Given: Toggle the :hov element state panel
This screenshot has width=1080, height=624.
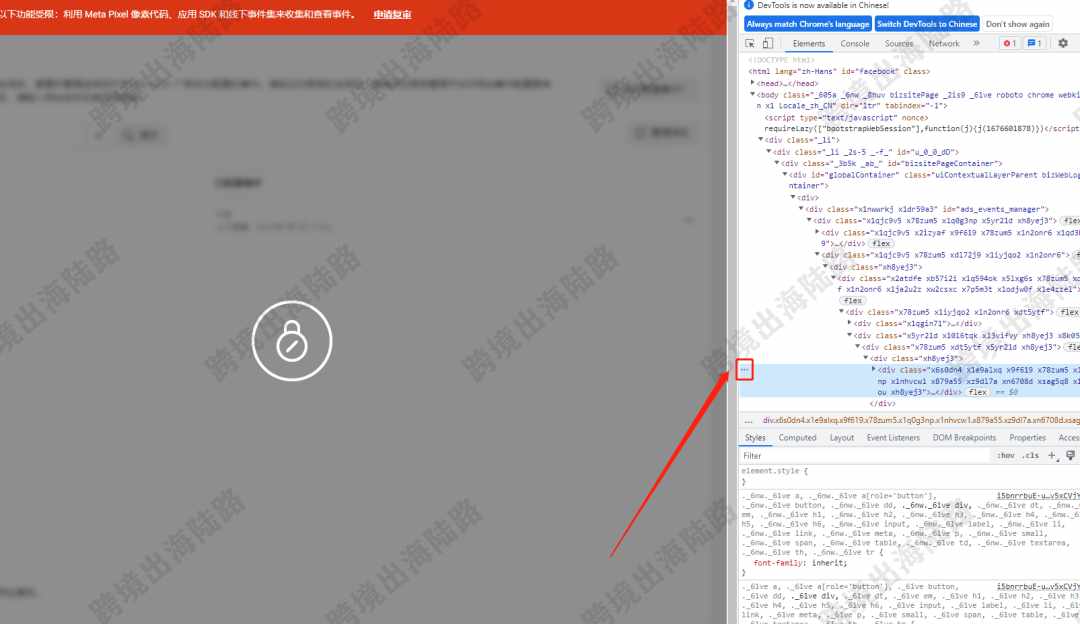Looking at the screenshot, I should point(1006,455).
